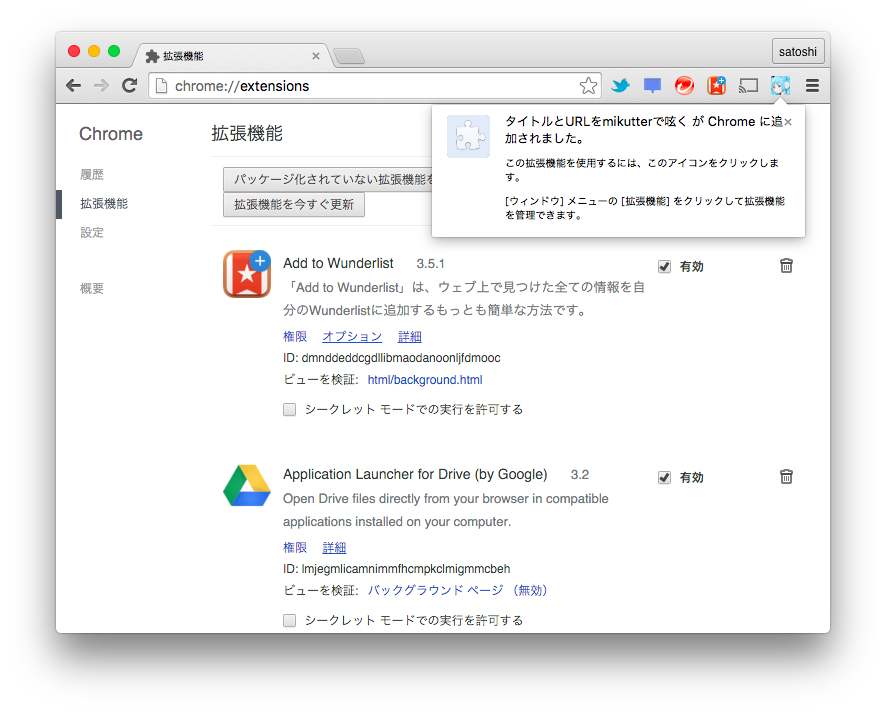The width and height of the screenshot is (886, 713).
Task: Open 詳細 link for Add to Wunderlist
Action: 410,337
